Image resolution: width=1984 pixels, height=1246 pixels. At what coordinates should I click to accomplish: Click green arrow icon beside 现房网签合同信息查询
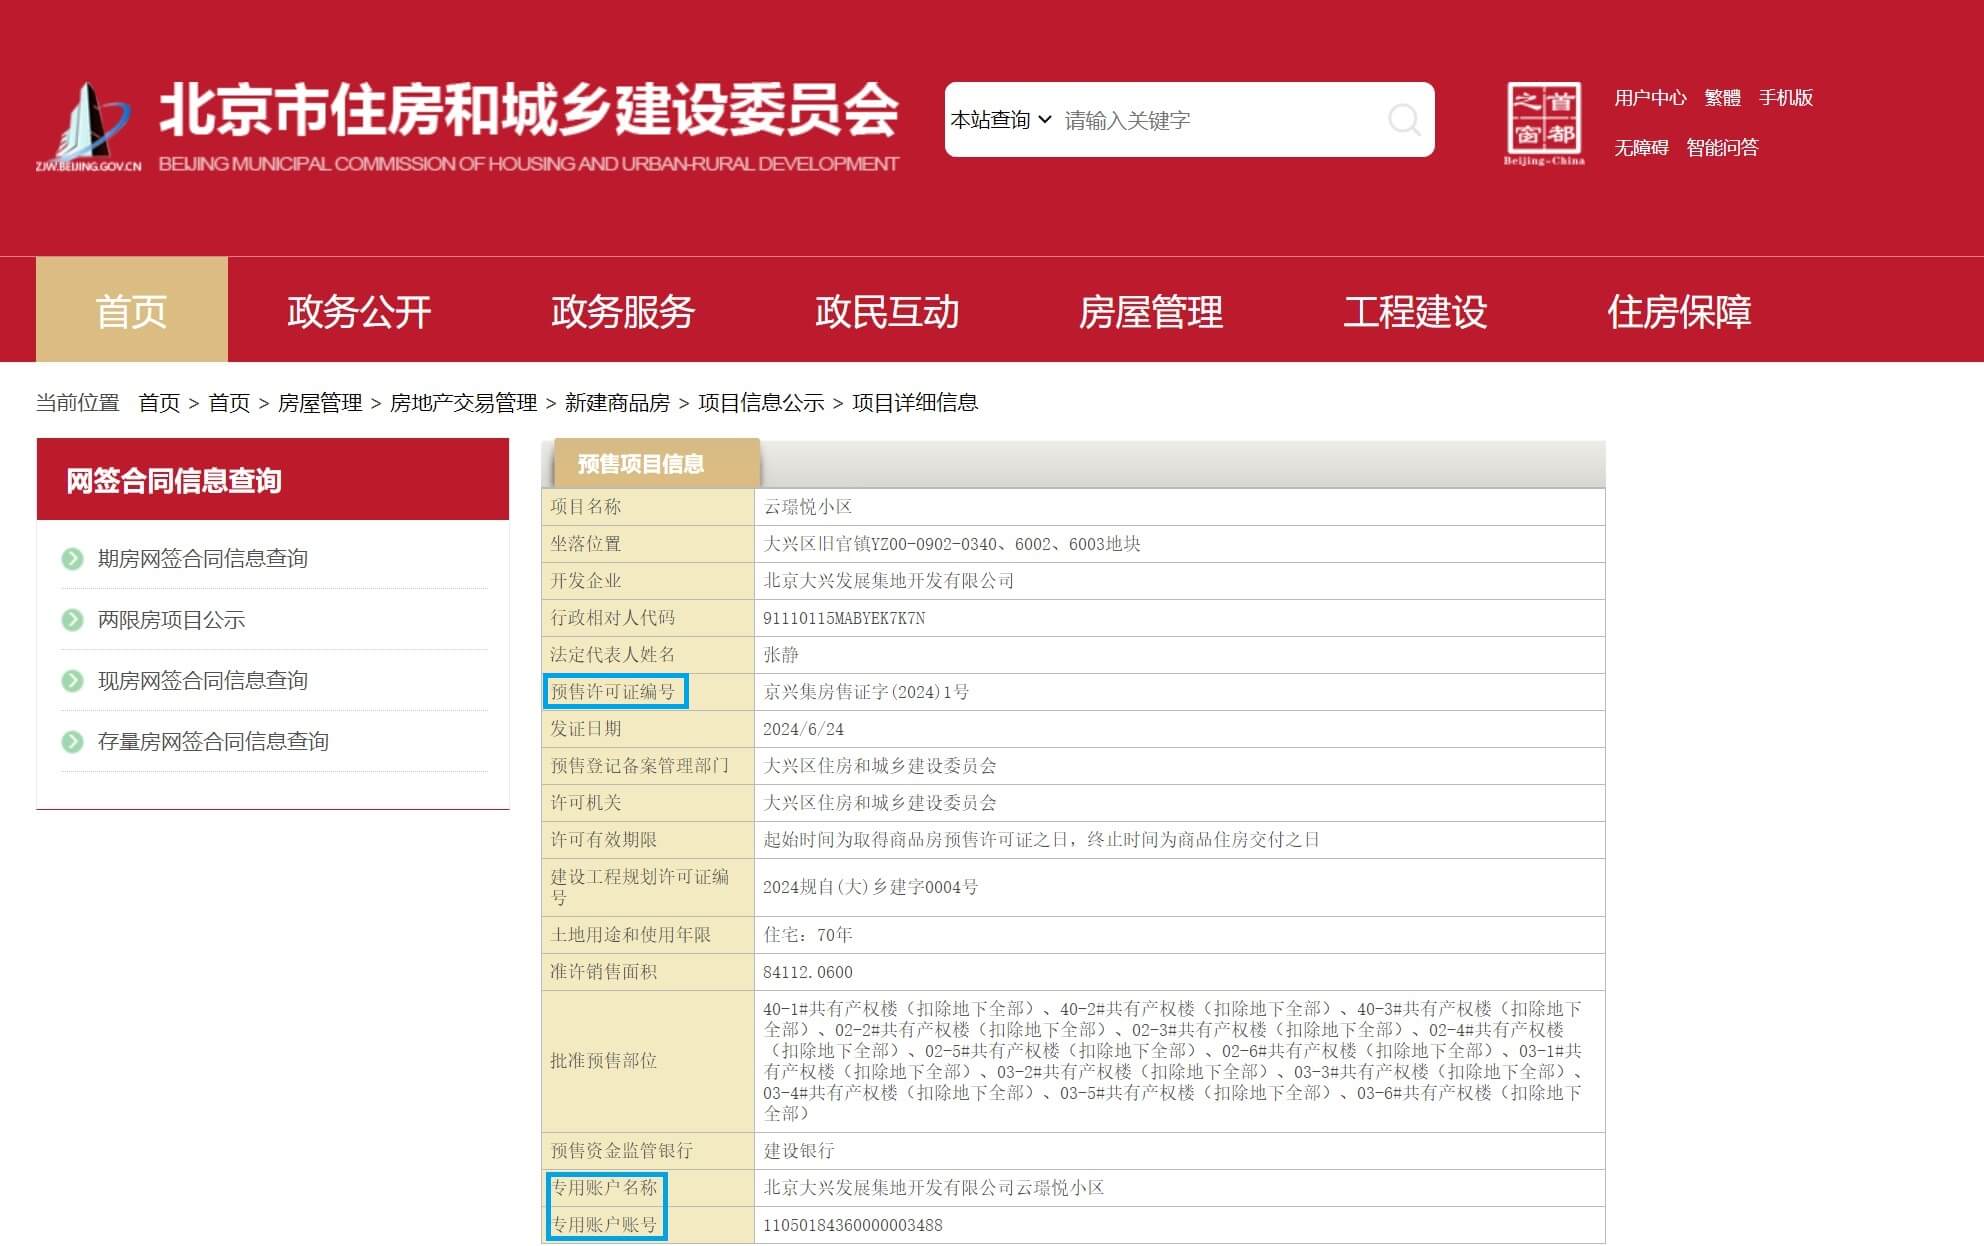(72, 681)
